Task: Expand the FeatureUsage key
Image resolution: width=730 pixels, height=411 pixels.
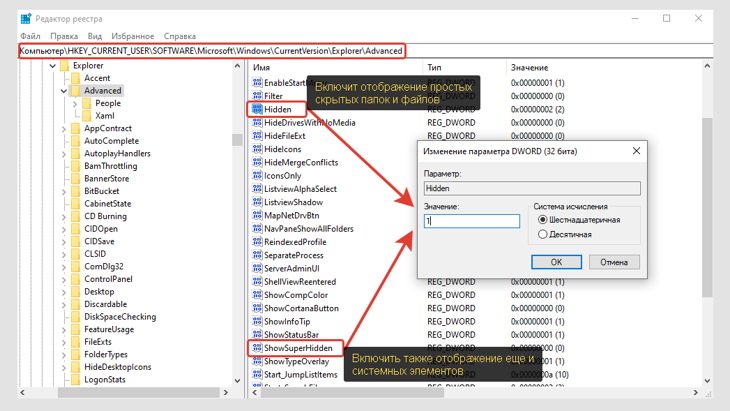Action: (x=64, y=330)
